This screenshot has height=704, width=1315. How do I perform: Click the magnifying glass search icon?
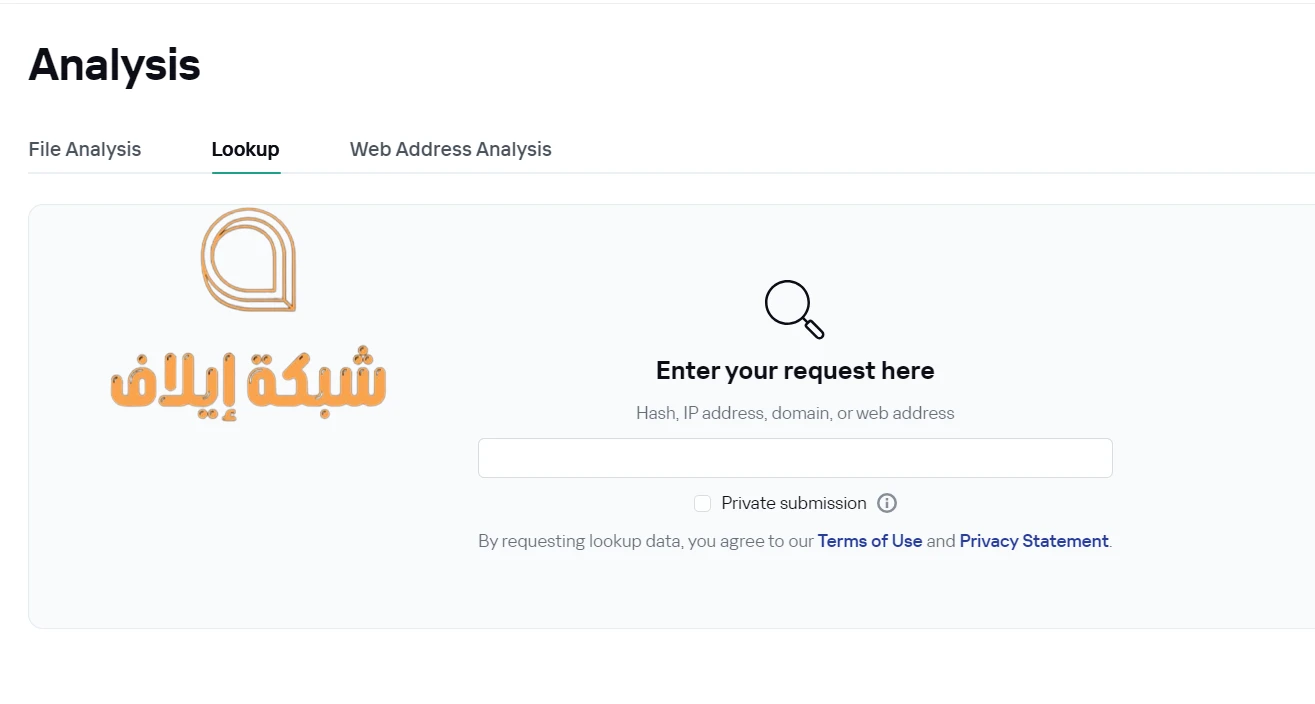pos(795,310)
